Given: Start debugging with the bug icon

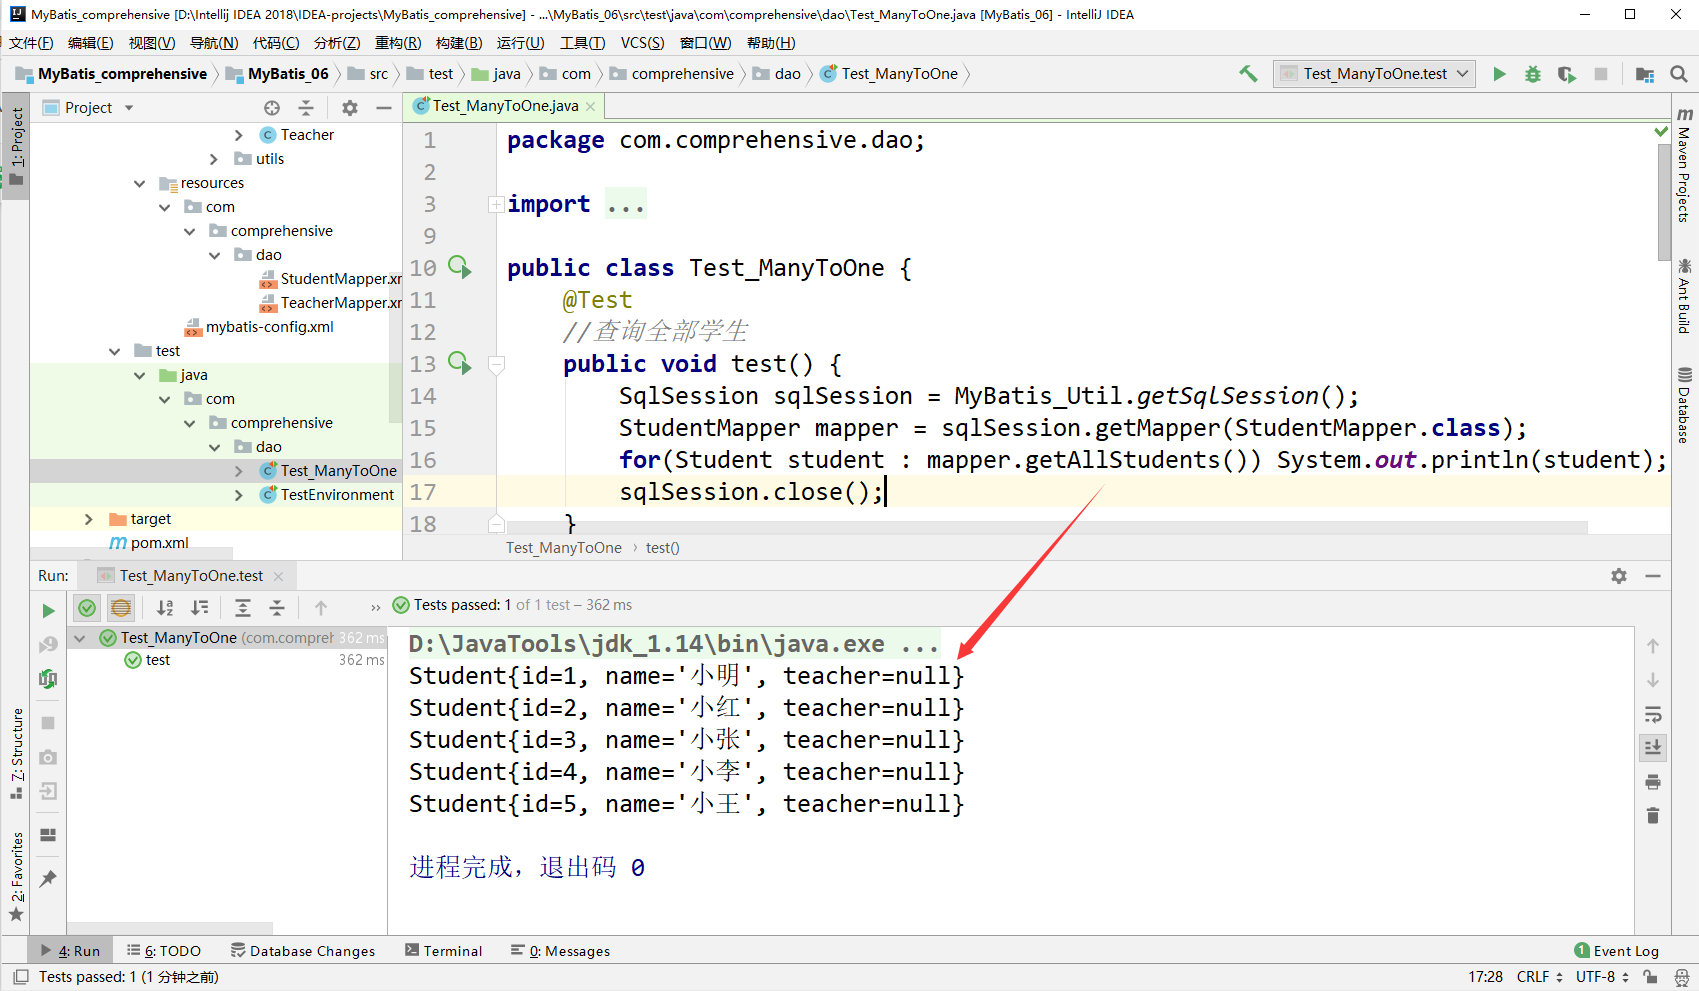Looking at the screenshot, I should click(x=1532, y=74).
